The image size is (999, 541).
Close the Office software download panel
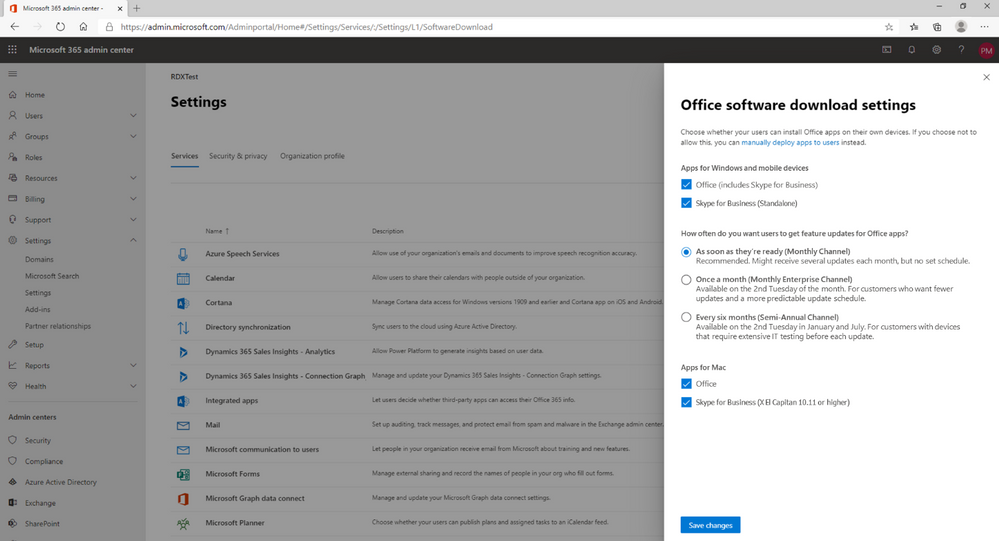986,77
